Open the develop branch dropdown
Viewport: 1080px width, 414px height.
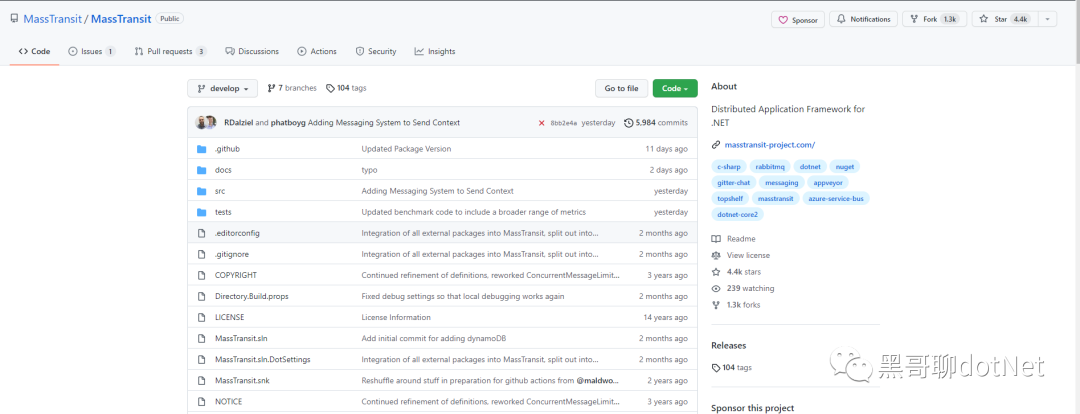tap(222, 88)
